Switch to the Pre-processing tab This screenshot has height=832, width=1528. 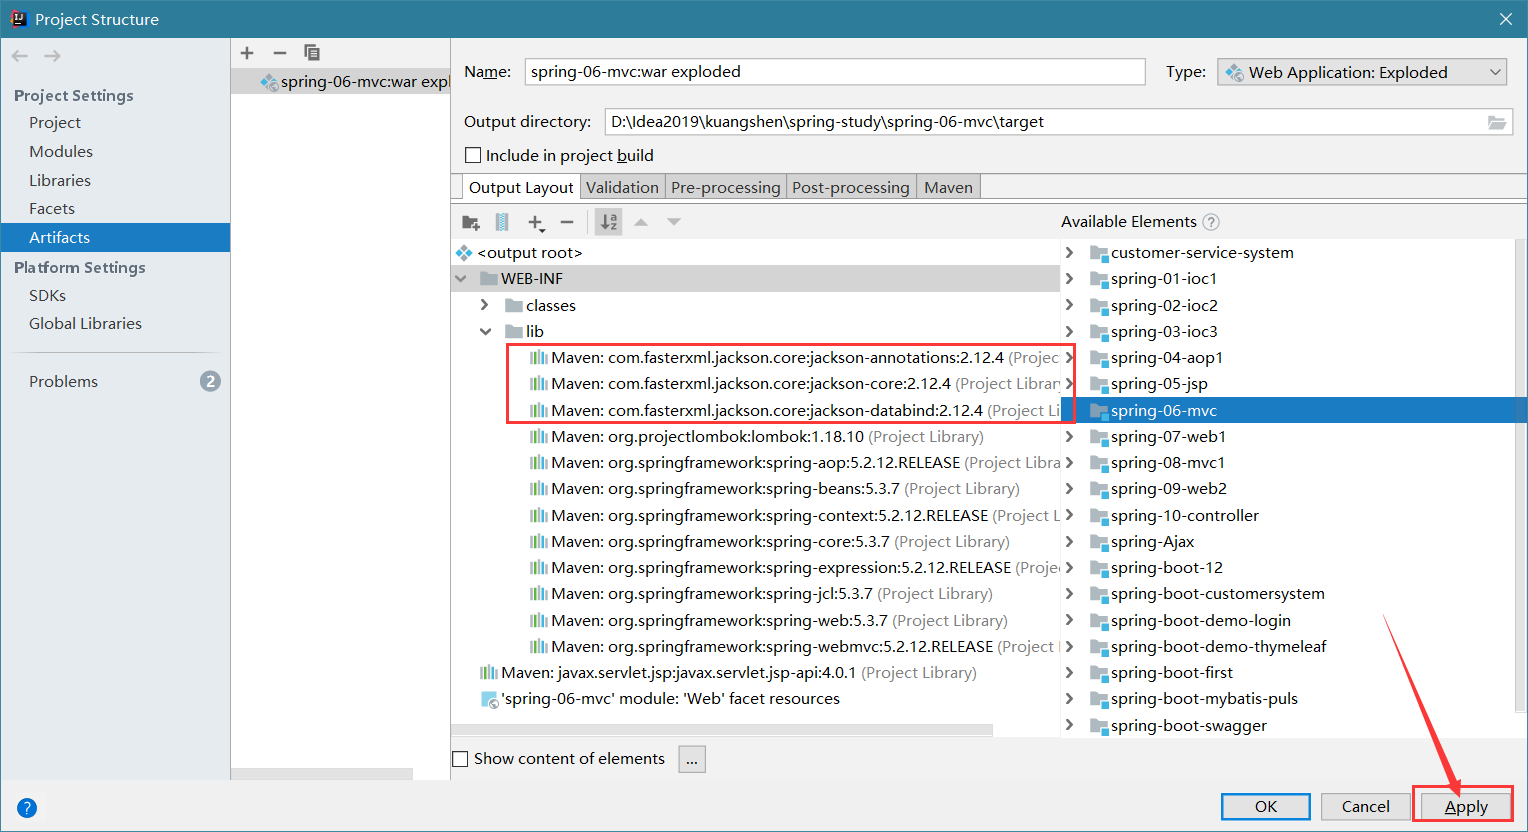725,186
